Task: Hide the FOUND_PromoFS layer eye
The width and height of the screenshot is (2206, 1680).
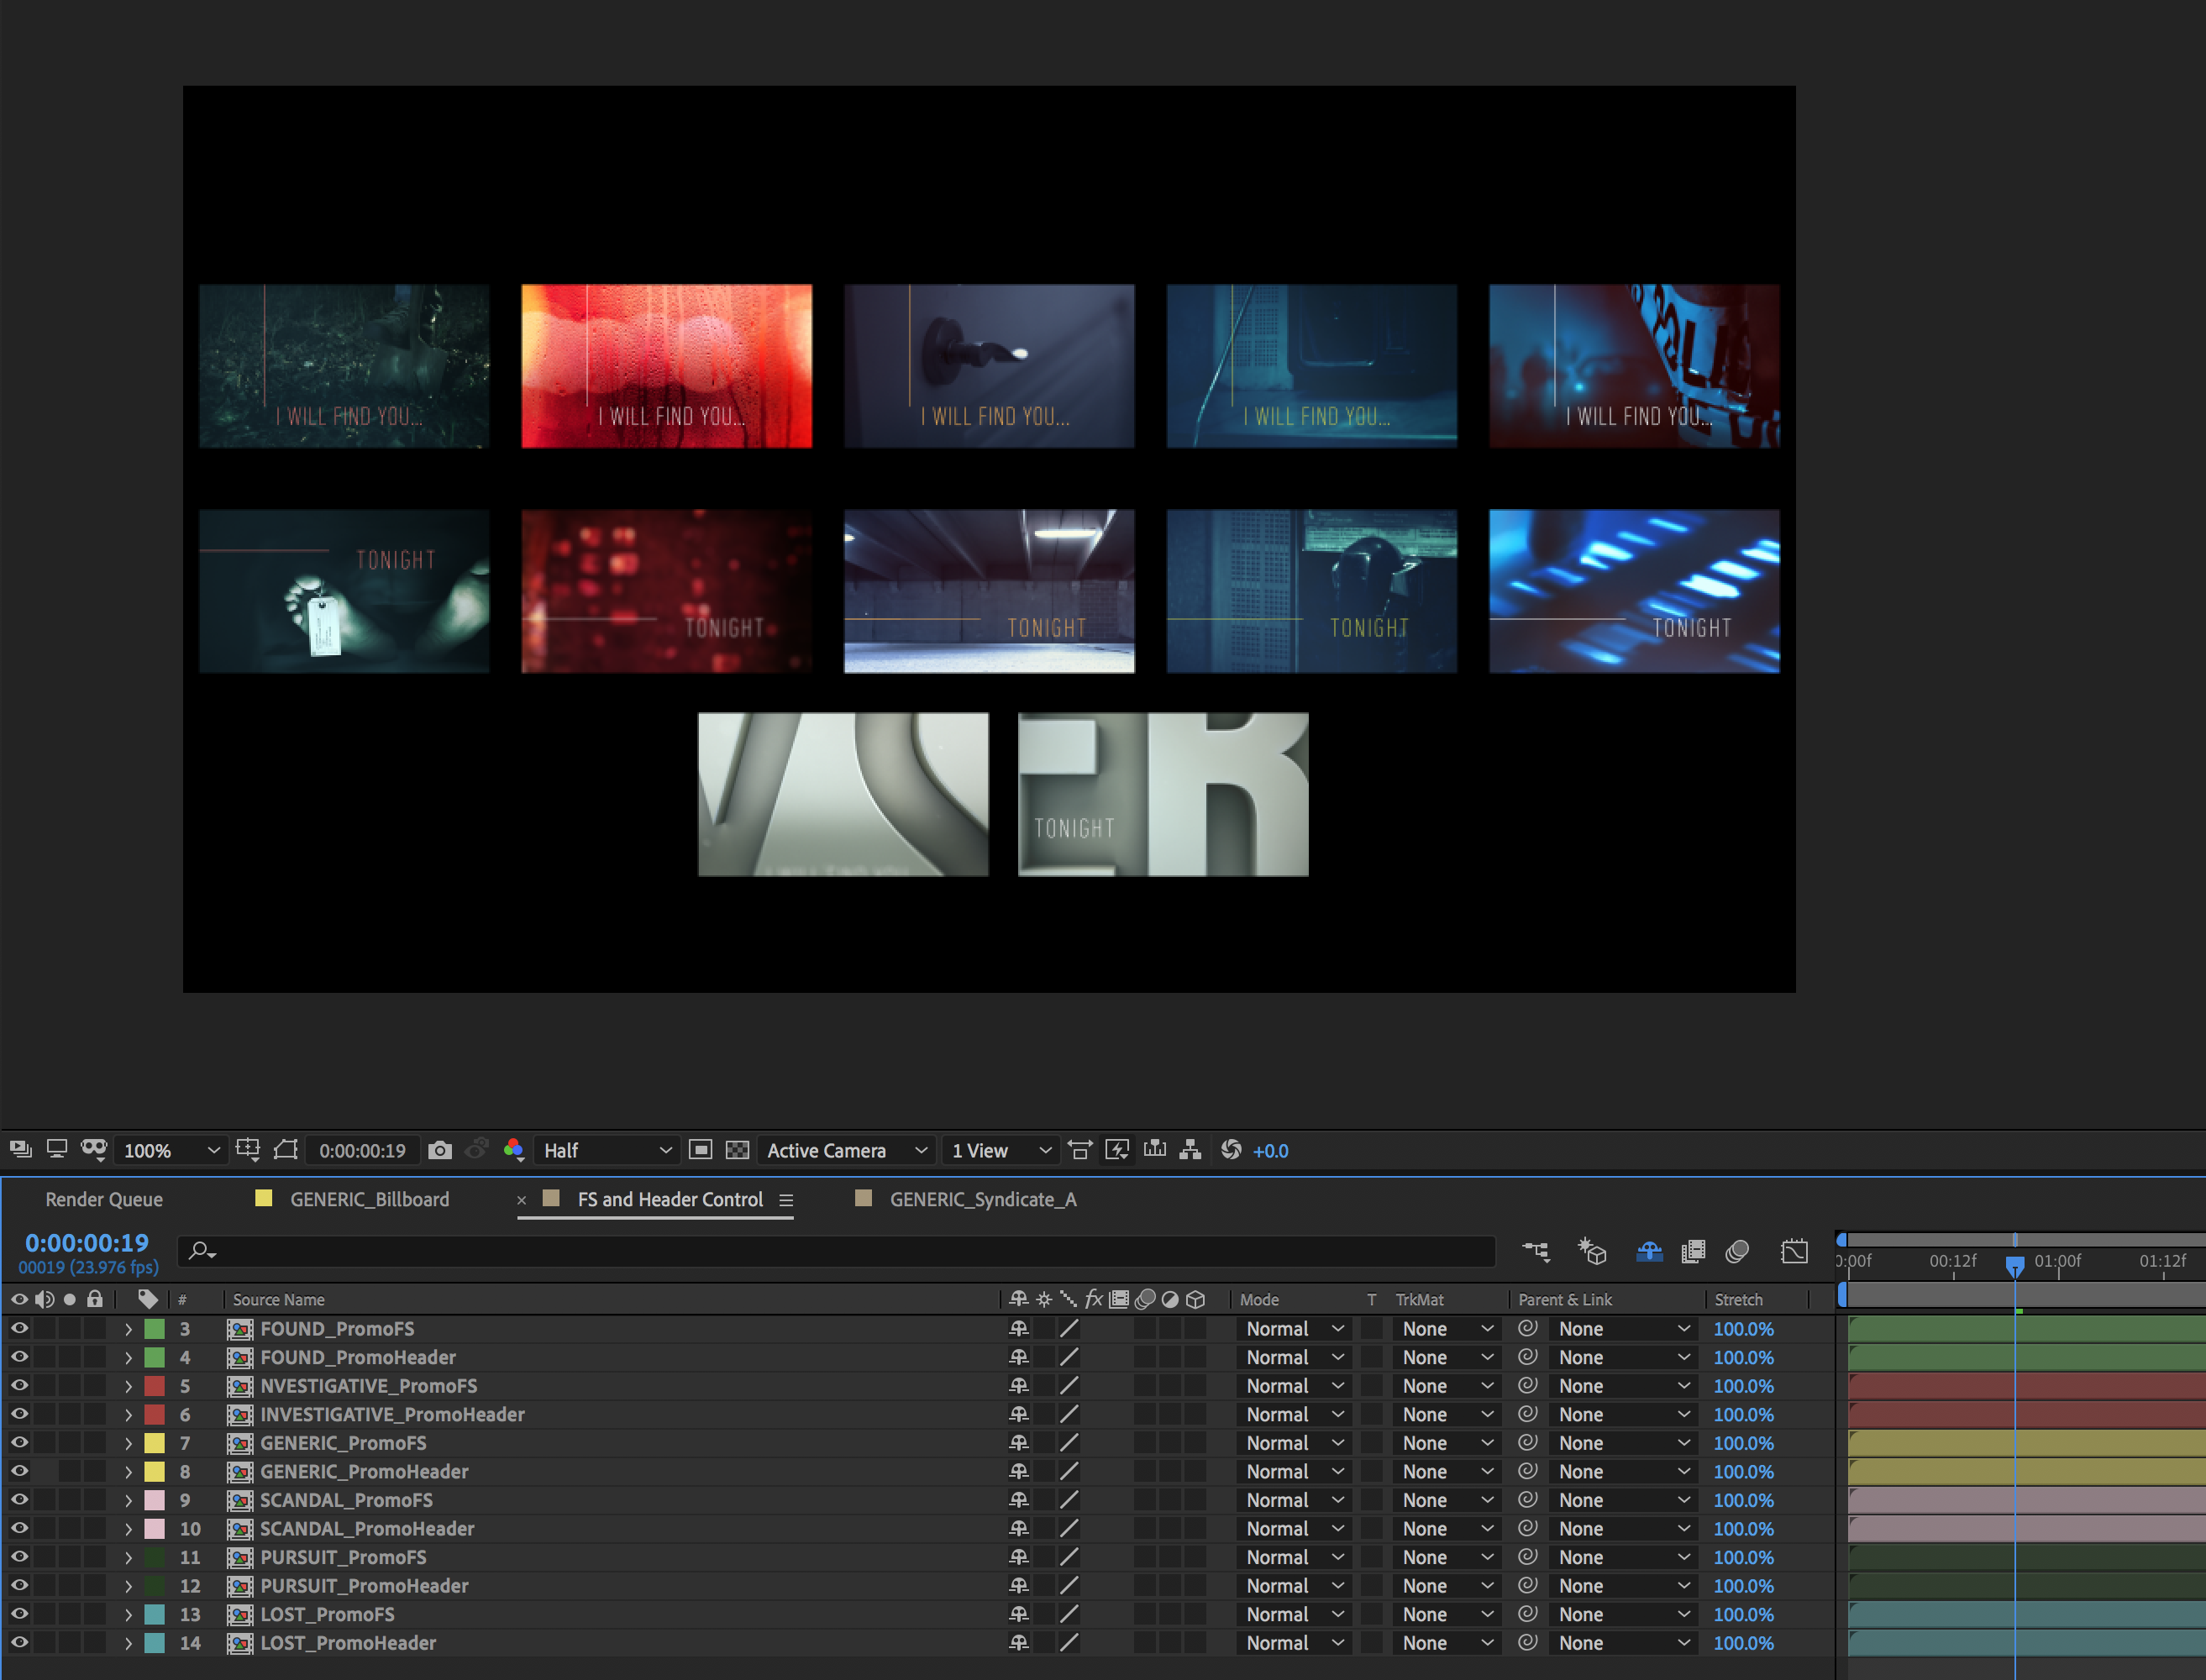Action: click(x=19, y=1328)
